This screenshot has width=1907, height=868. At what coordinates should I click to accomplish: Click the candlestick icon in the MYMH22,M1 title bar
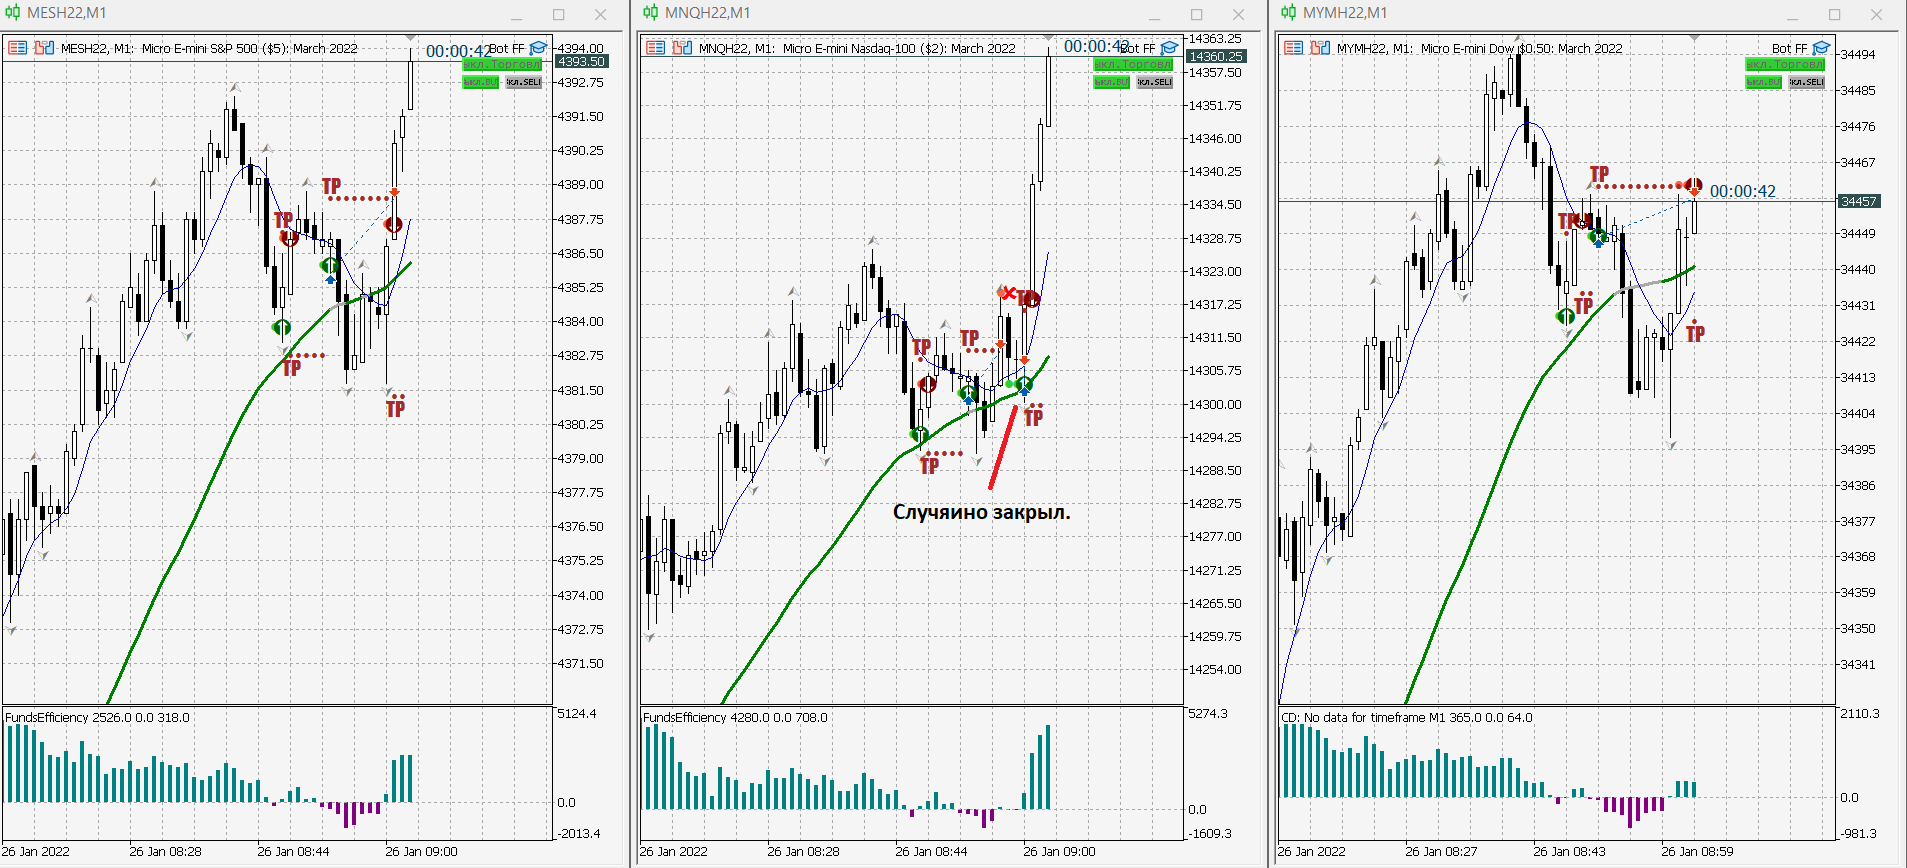click(x=1288, y=13)
